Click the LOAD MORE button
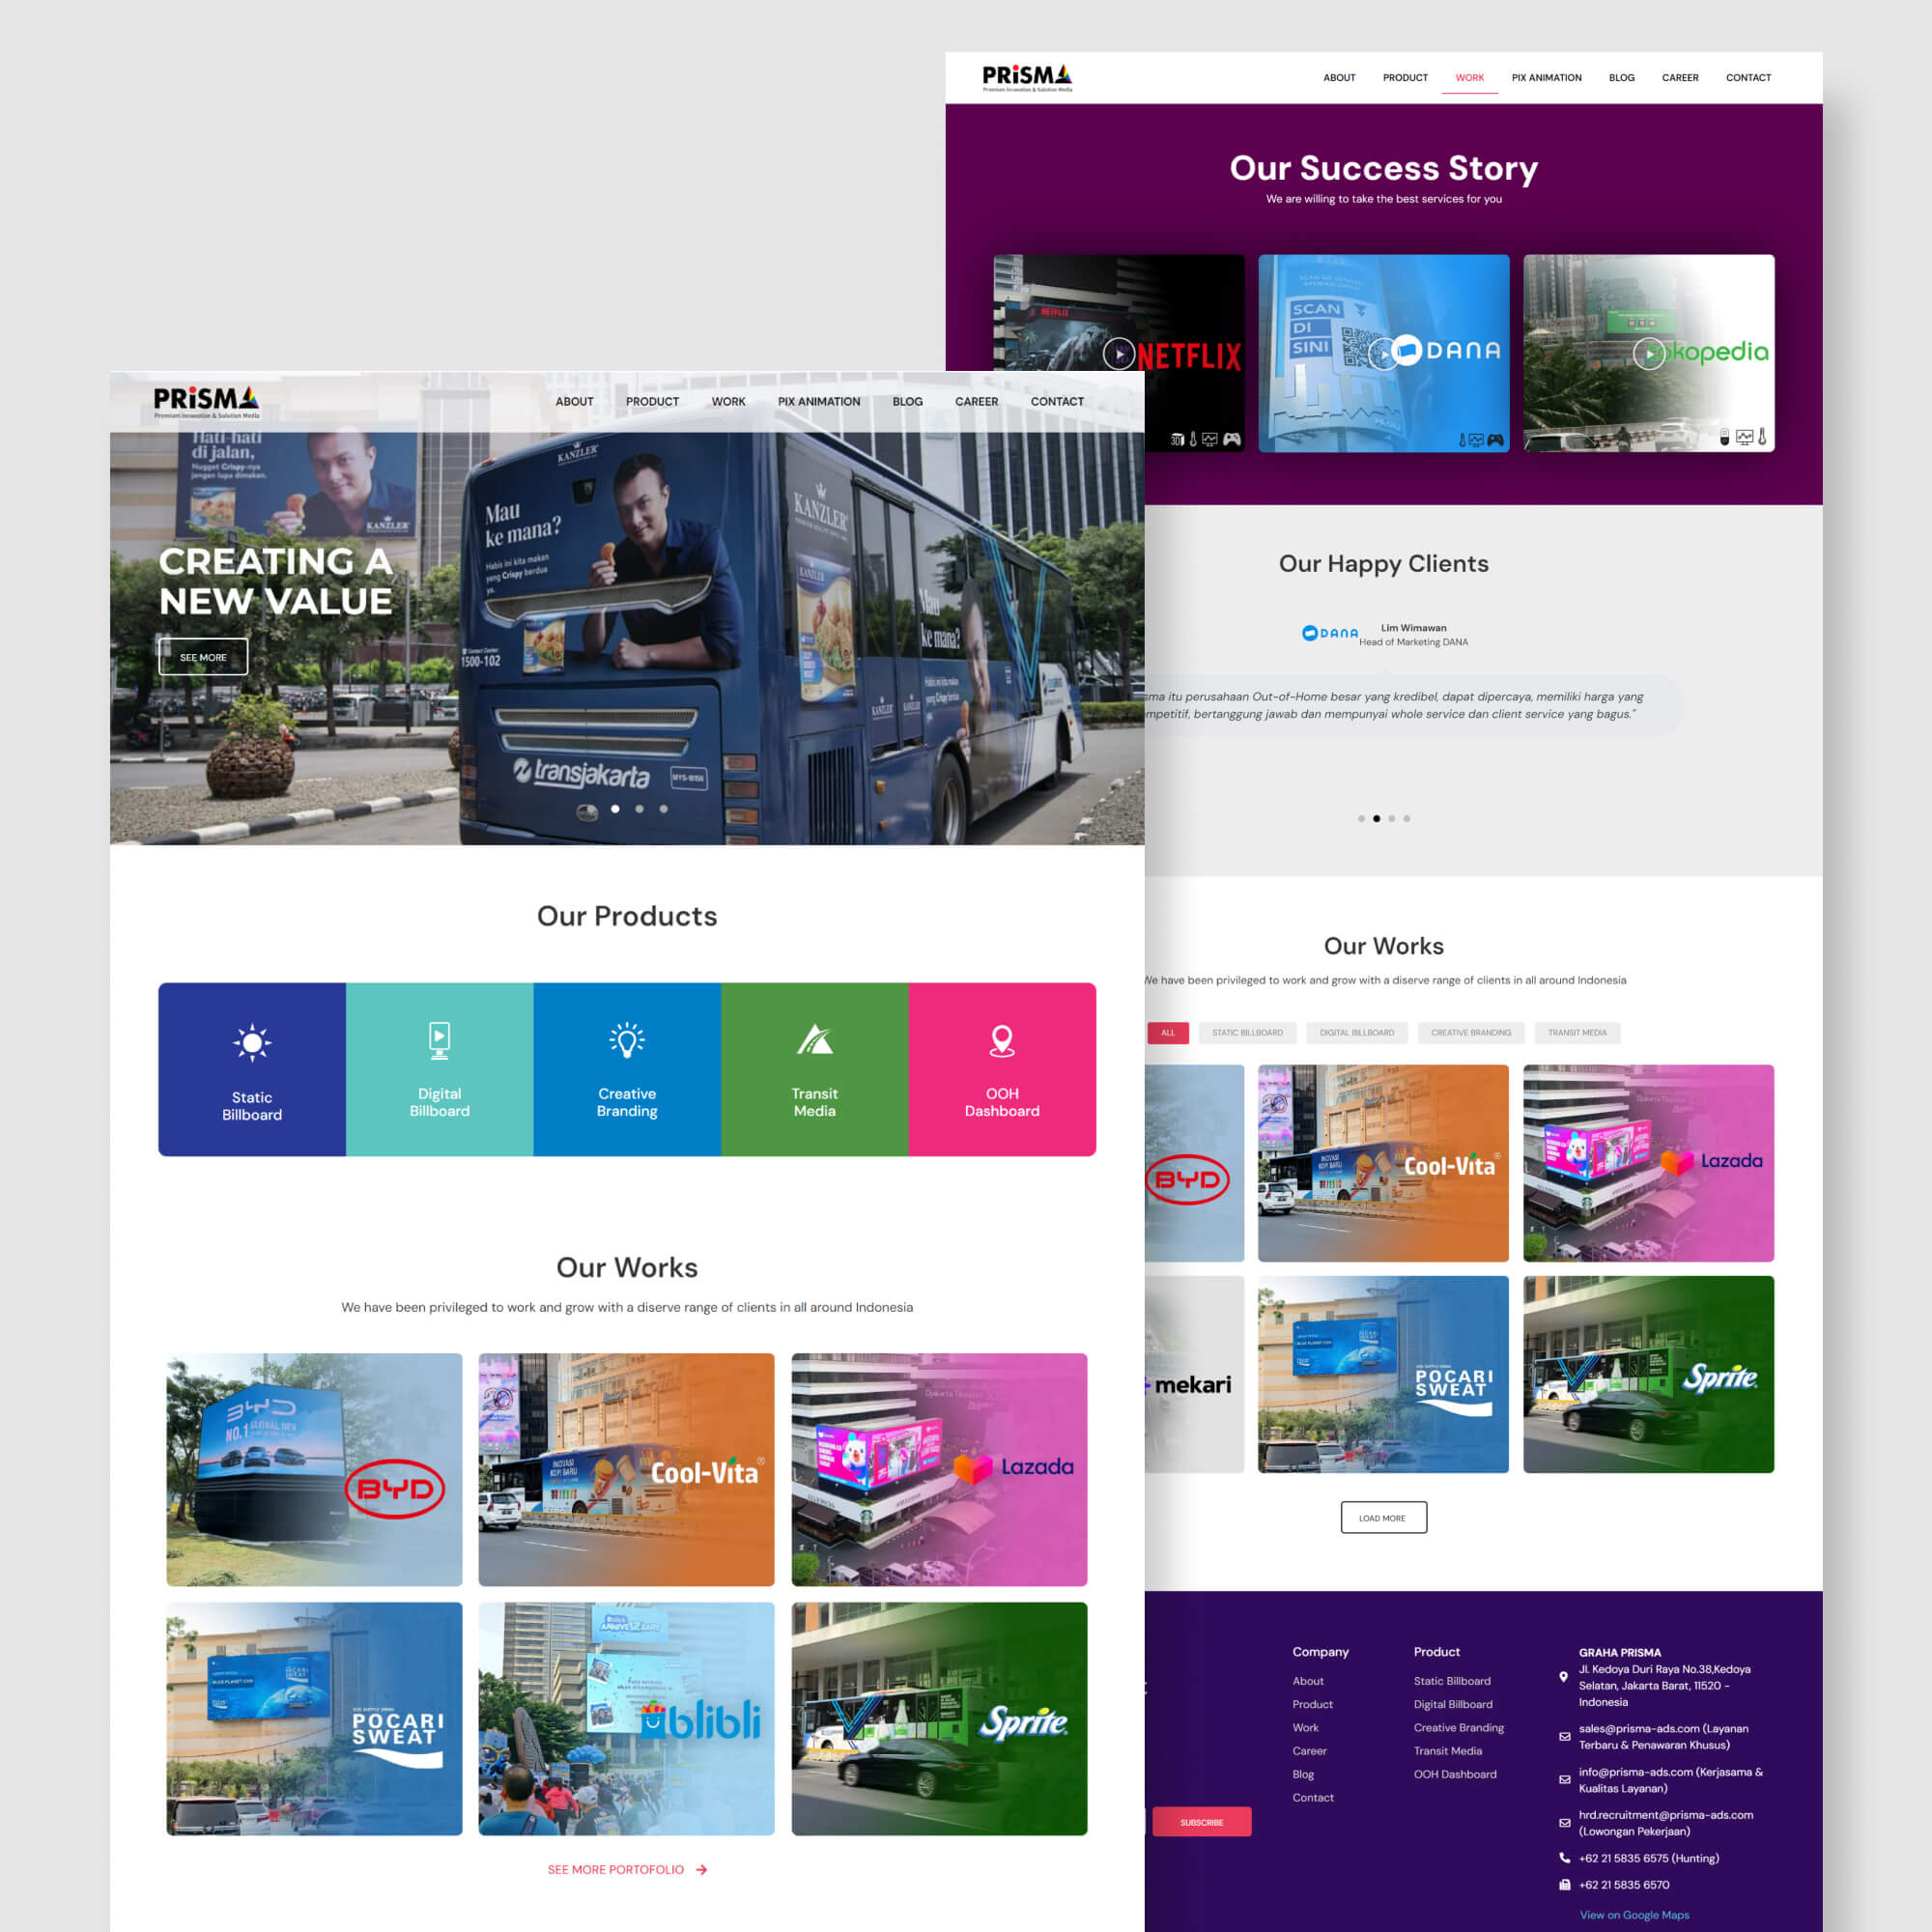This screenshot has height=1932, width=1932. [1383, 1517]
